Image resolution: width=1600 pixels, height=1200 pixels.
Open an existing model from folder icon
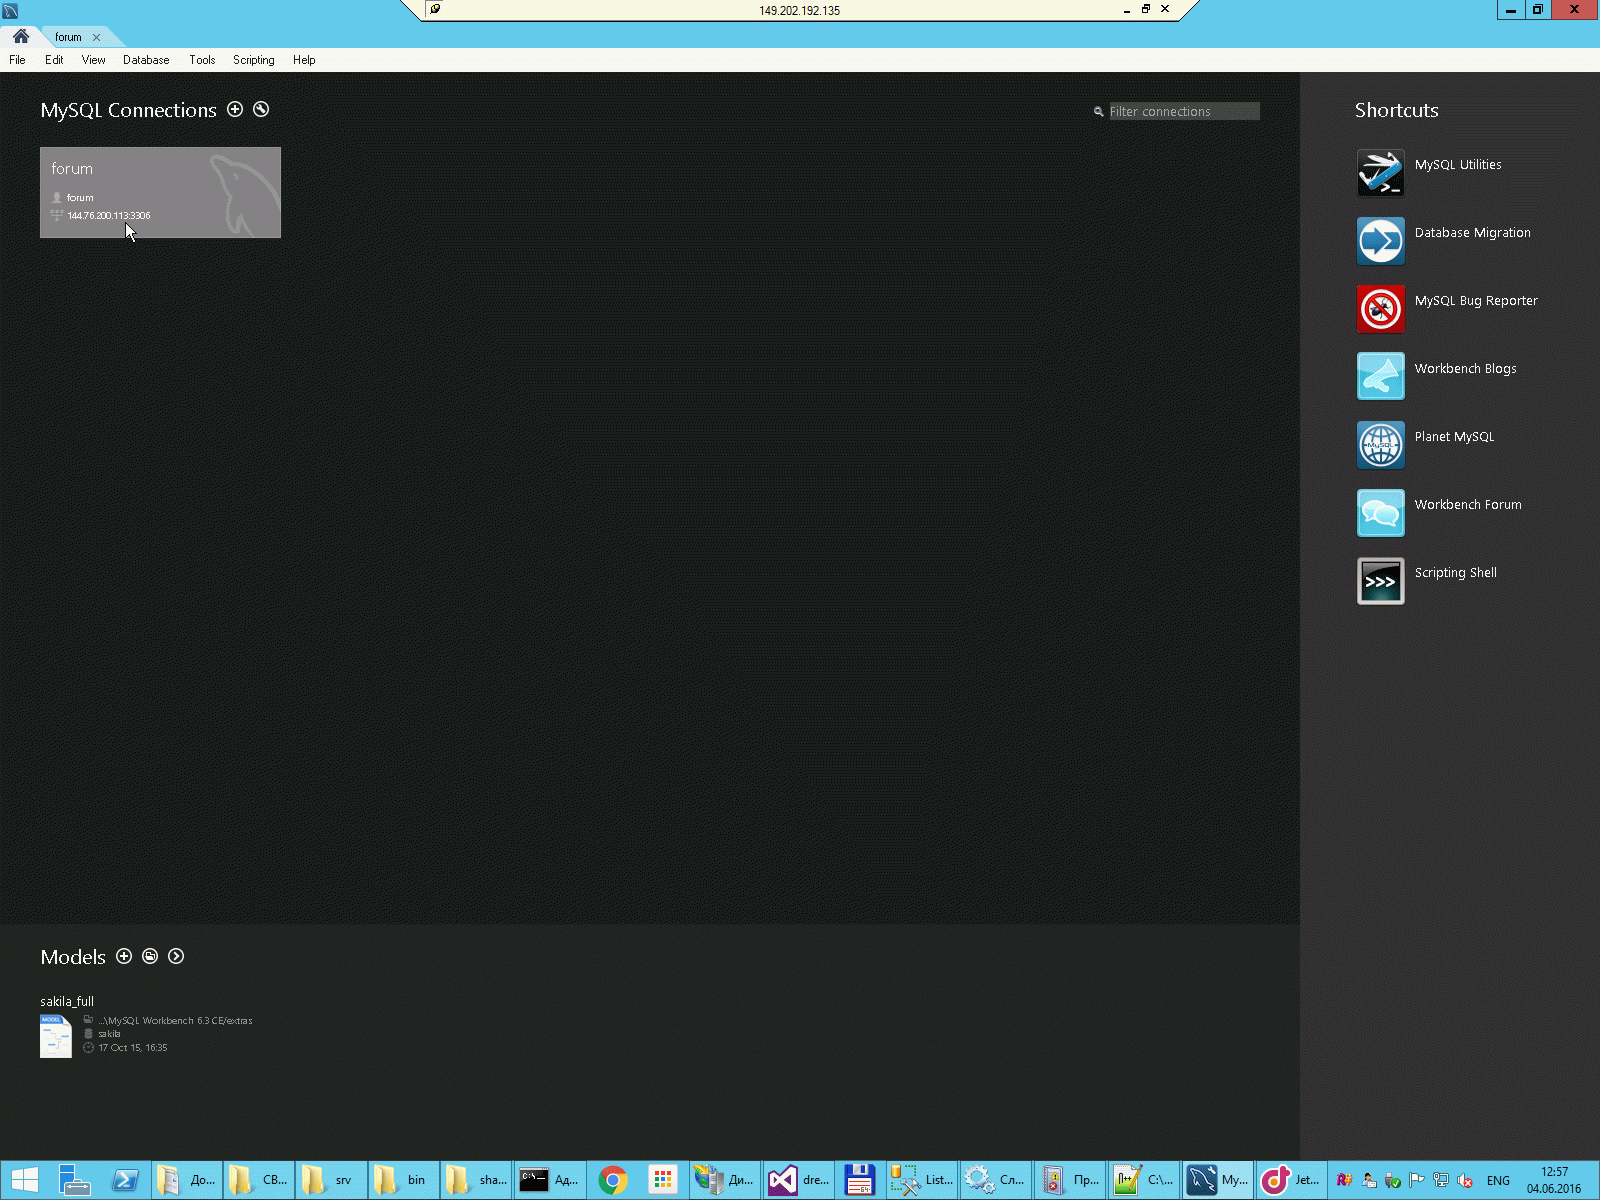point(150,956)
